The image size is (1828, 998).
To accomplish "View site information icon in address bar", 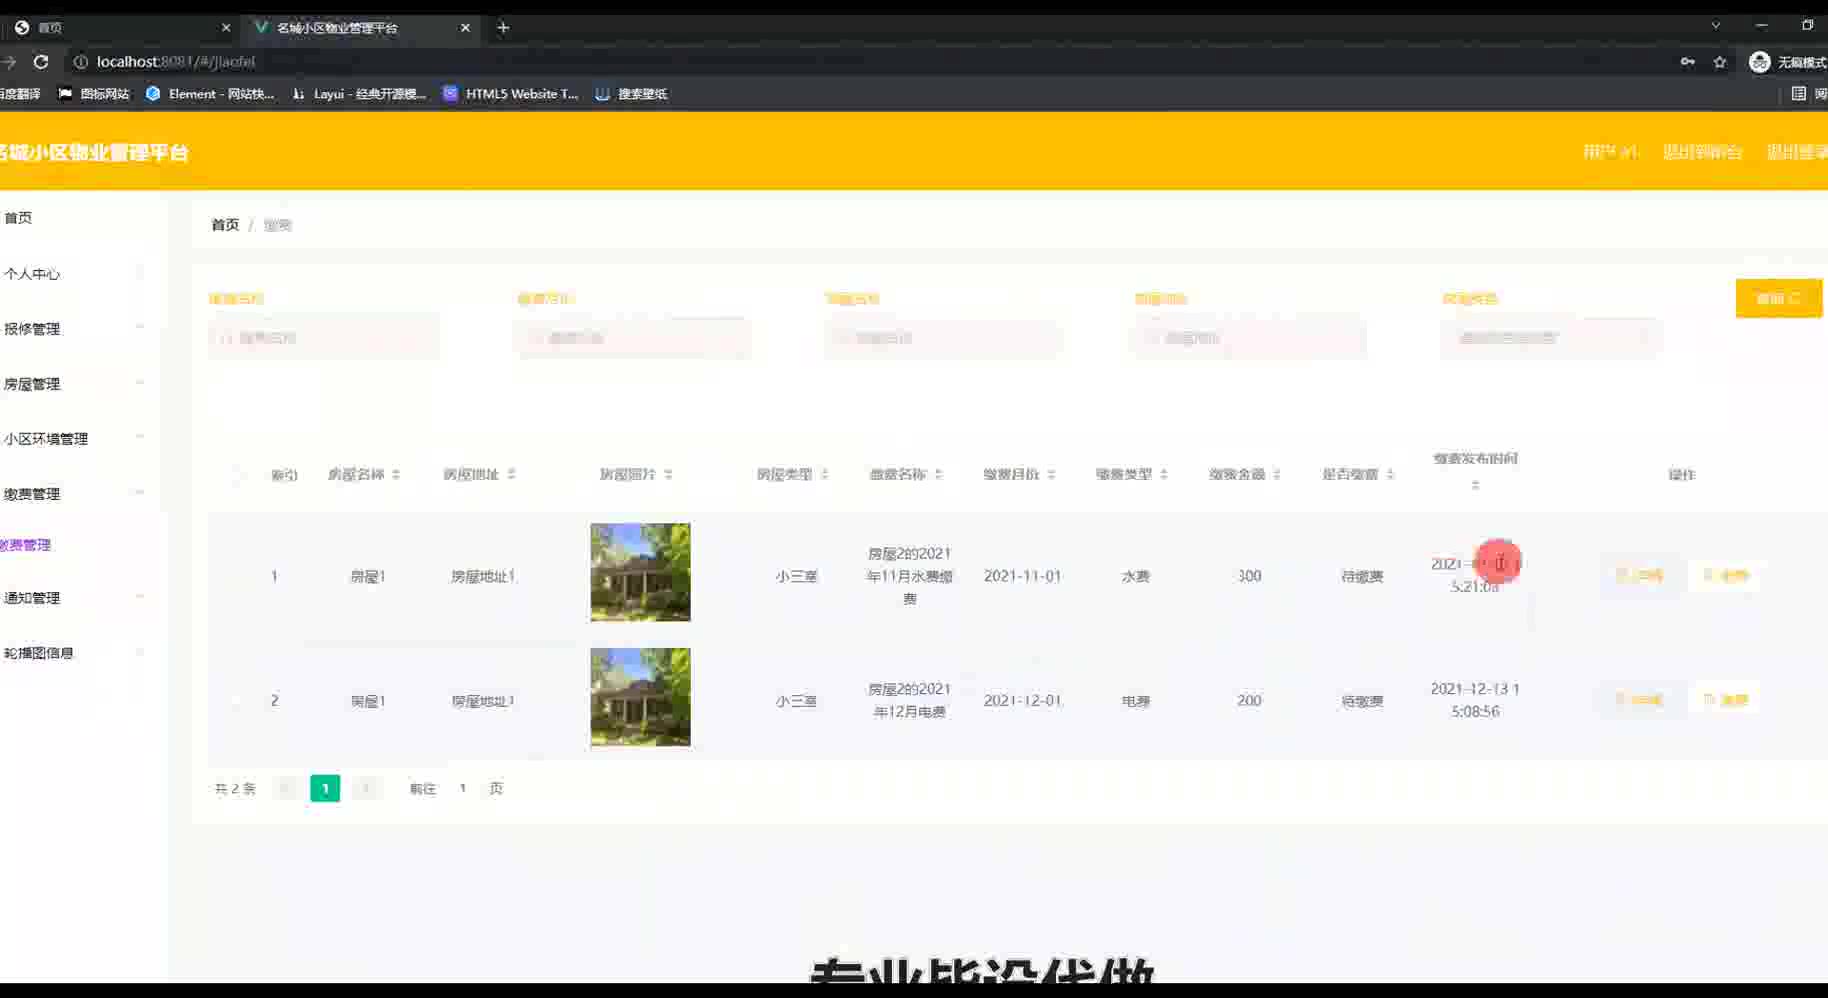I will pos(81,62).
